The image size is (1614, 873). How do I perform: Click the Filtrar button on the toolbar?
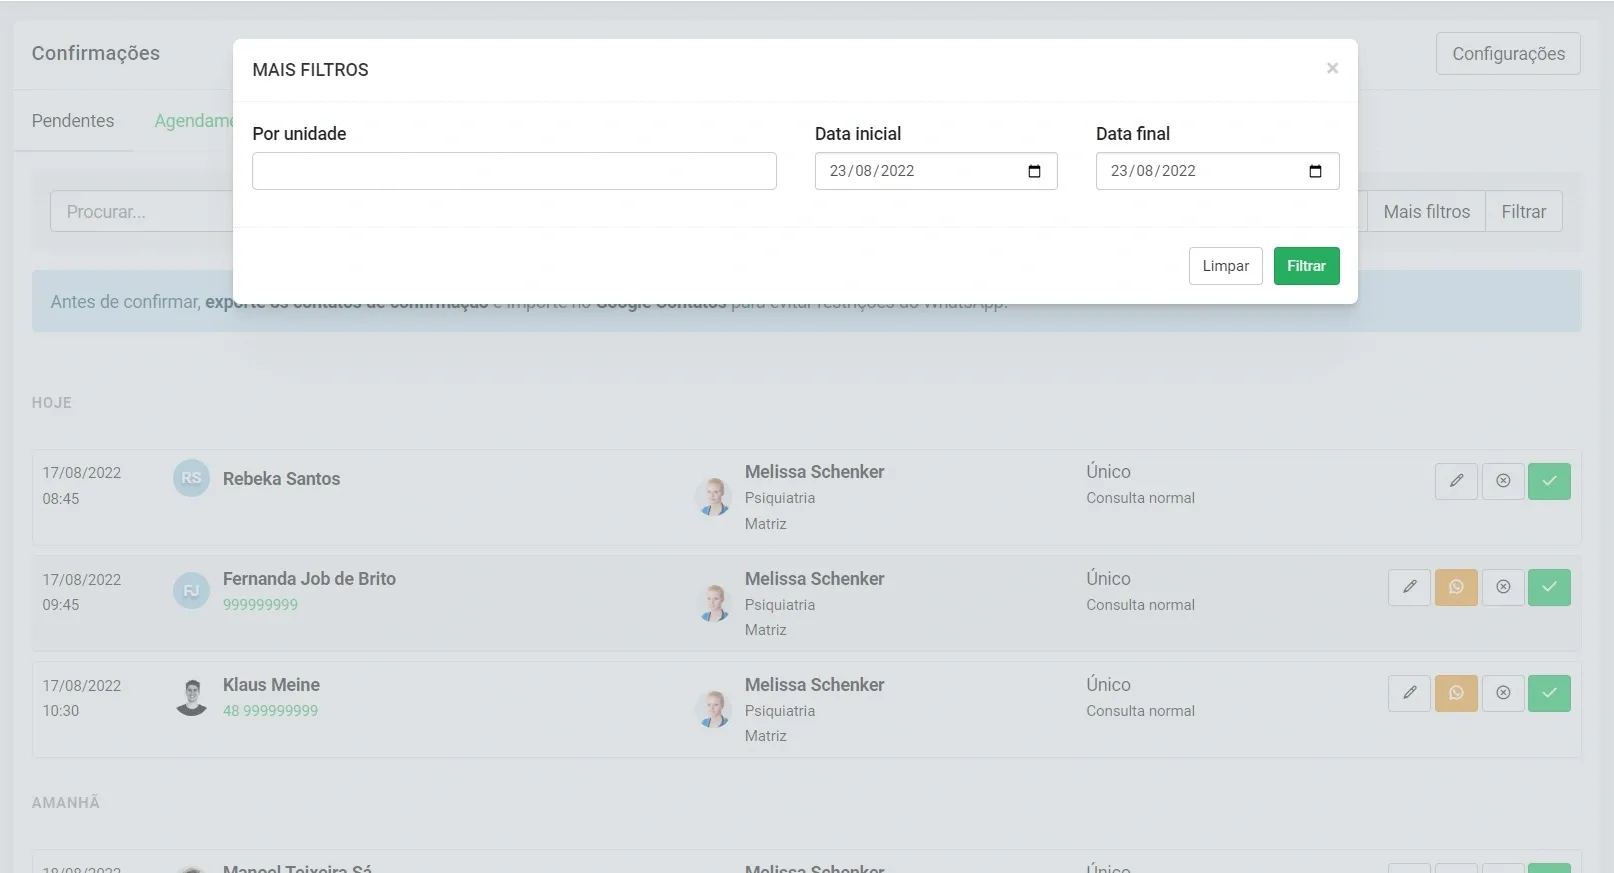[x=1523, y=212]
